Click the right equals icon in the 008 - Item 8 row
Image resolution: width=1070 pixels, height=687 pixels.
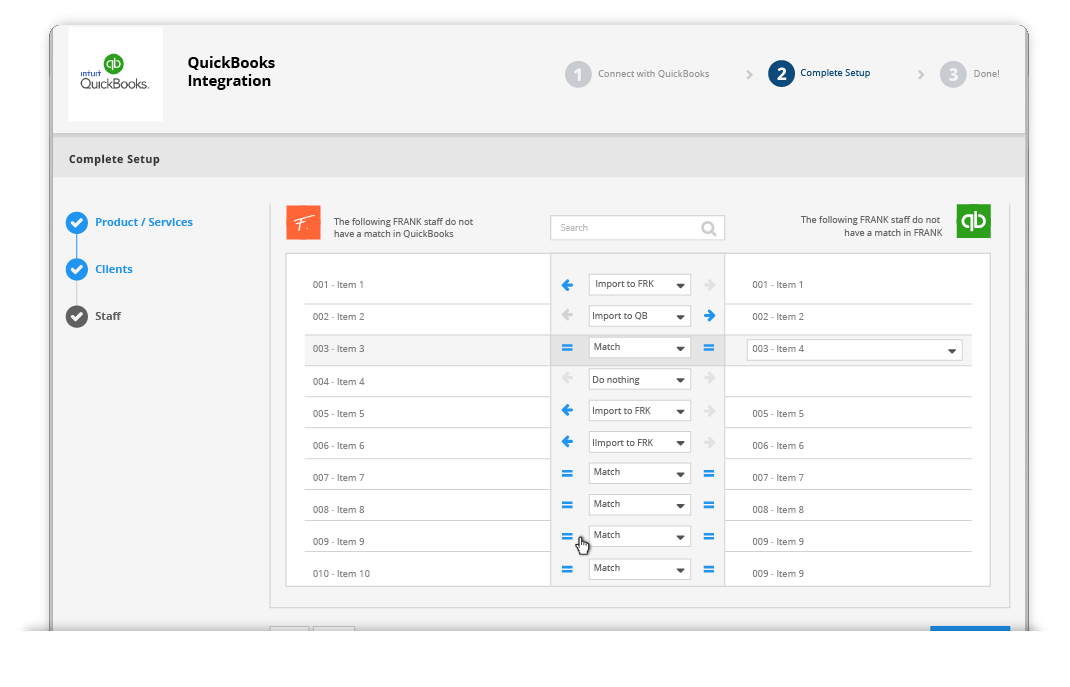tap(709, 506)
